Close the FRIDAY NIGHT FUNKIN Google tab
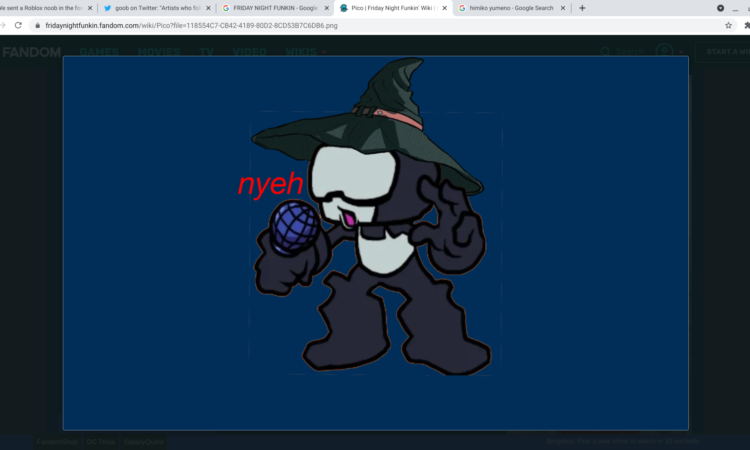 (x=327, y=8)
